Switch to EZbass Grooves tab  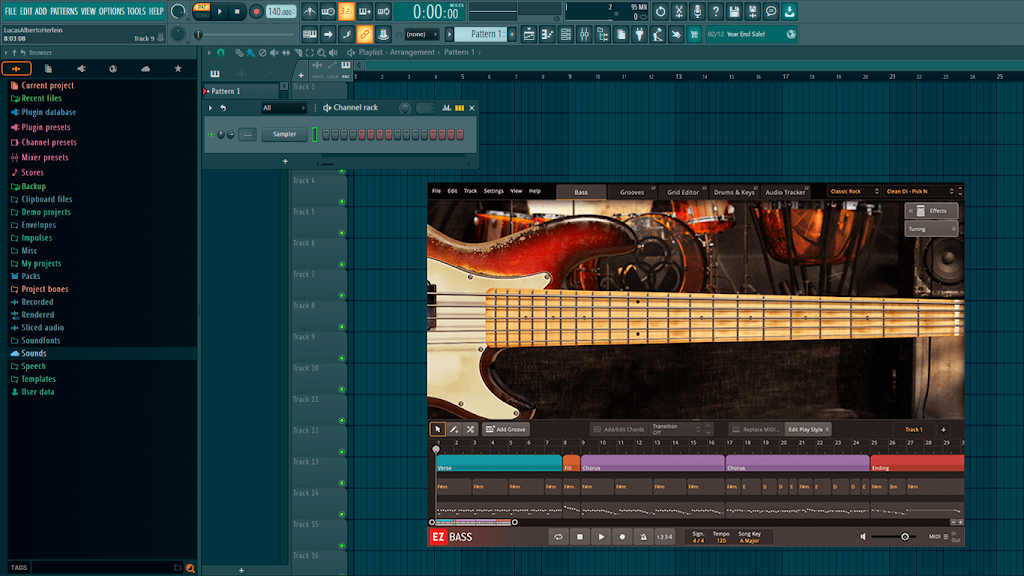[x=632, y=192]
